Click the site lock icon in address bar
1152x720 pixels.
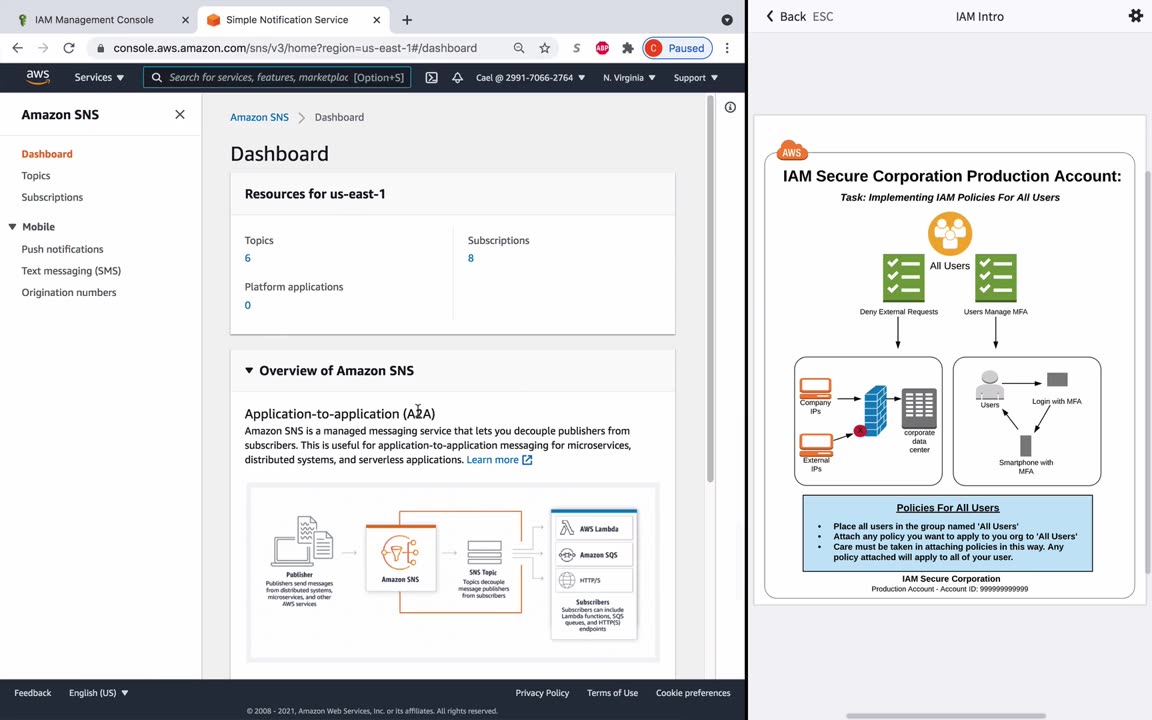101,48
